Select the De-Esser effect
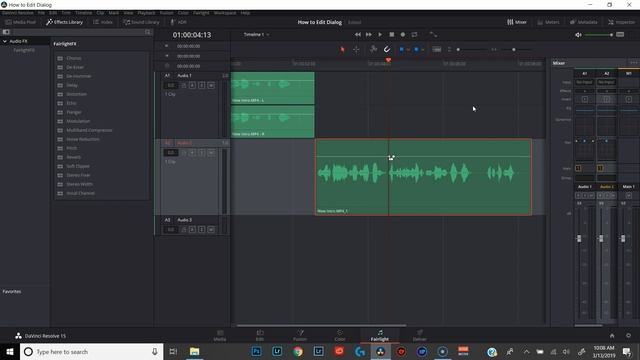 point(75,67)
